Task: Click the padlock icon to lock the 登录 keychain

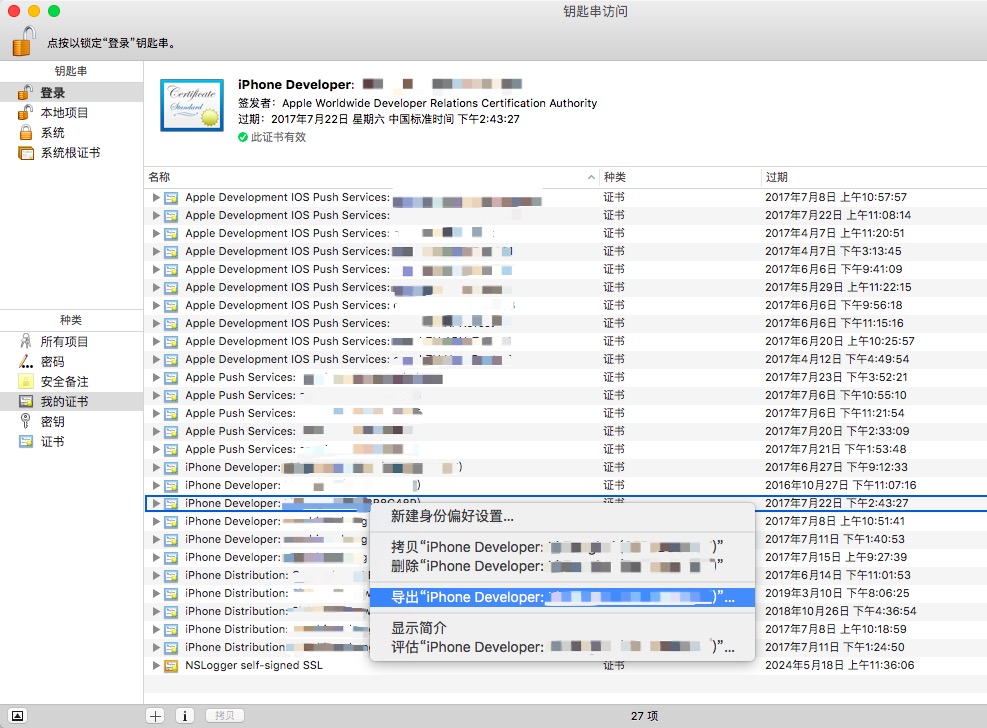Action: pyautogui.click(x=24, y=41)
